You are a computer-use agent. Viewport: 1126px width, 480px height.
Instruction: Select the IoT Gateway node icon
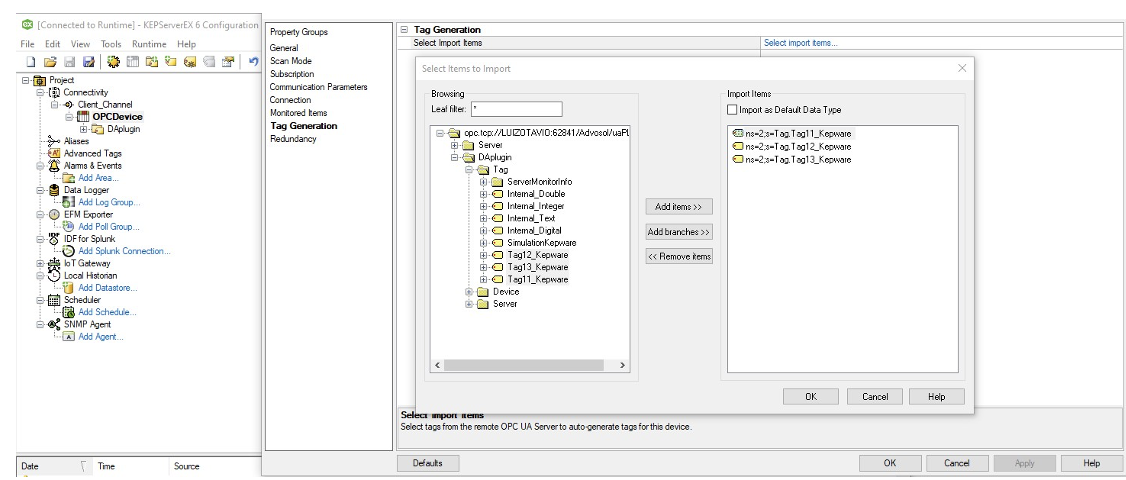pos(54,263)
